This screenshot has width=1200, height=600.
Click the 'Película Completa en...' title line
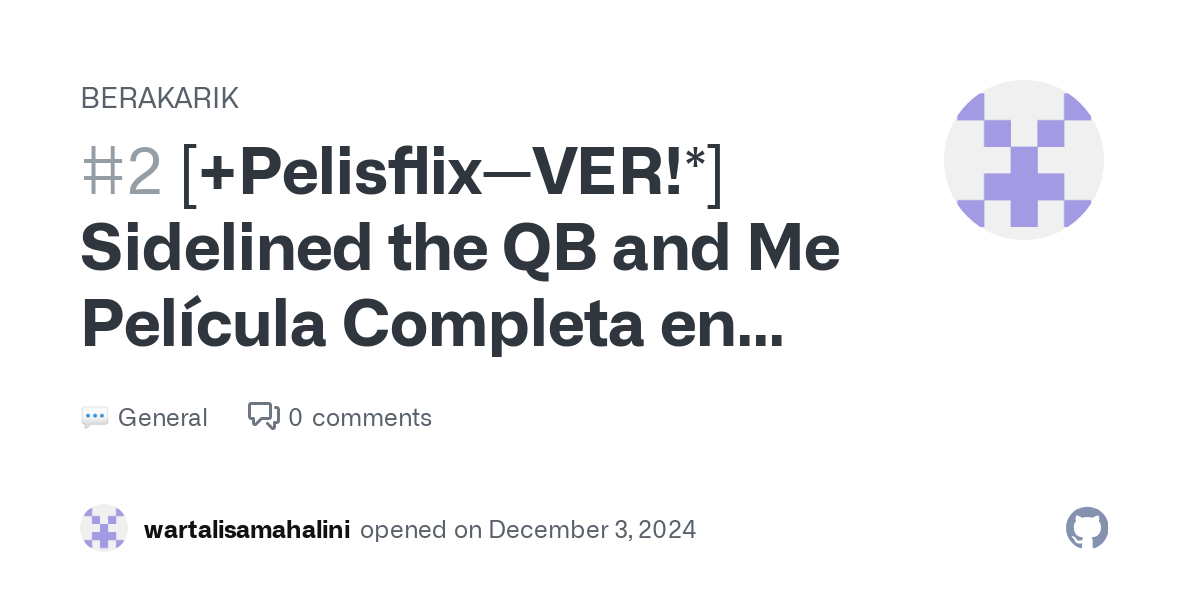pyautogui.click(x=432, y=327)
